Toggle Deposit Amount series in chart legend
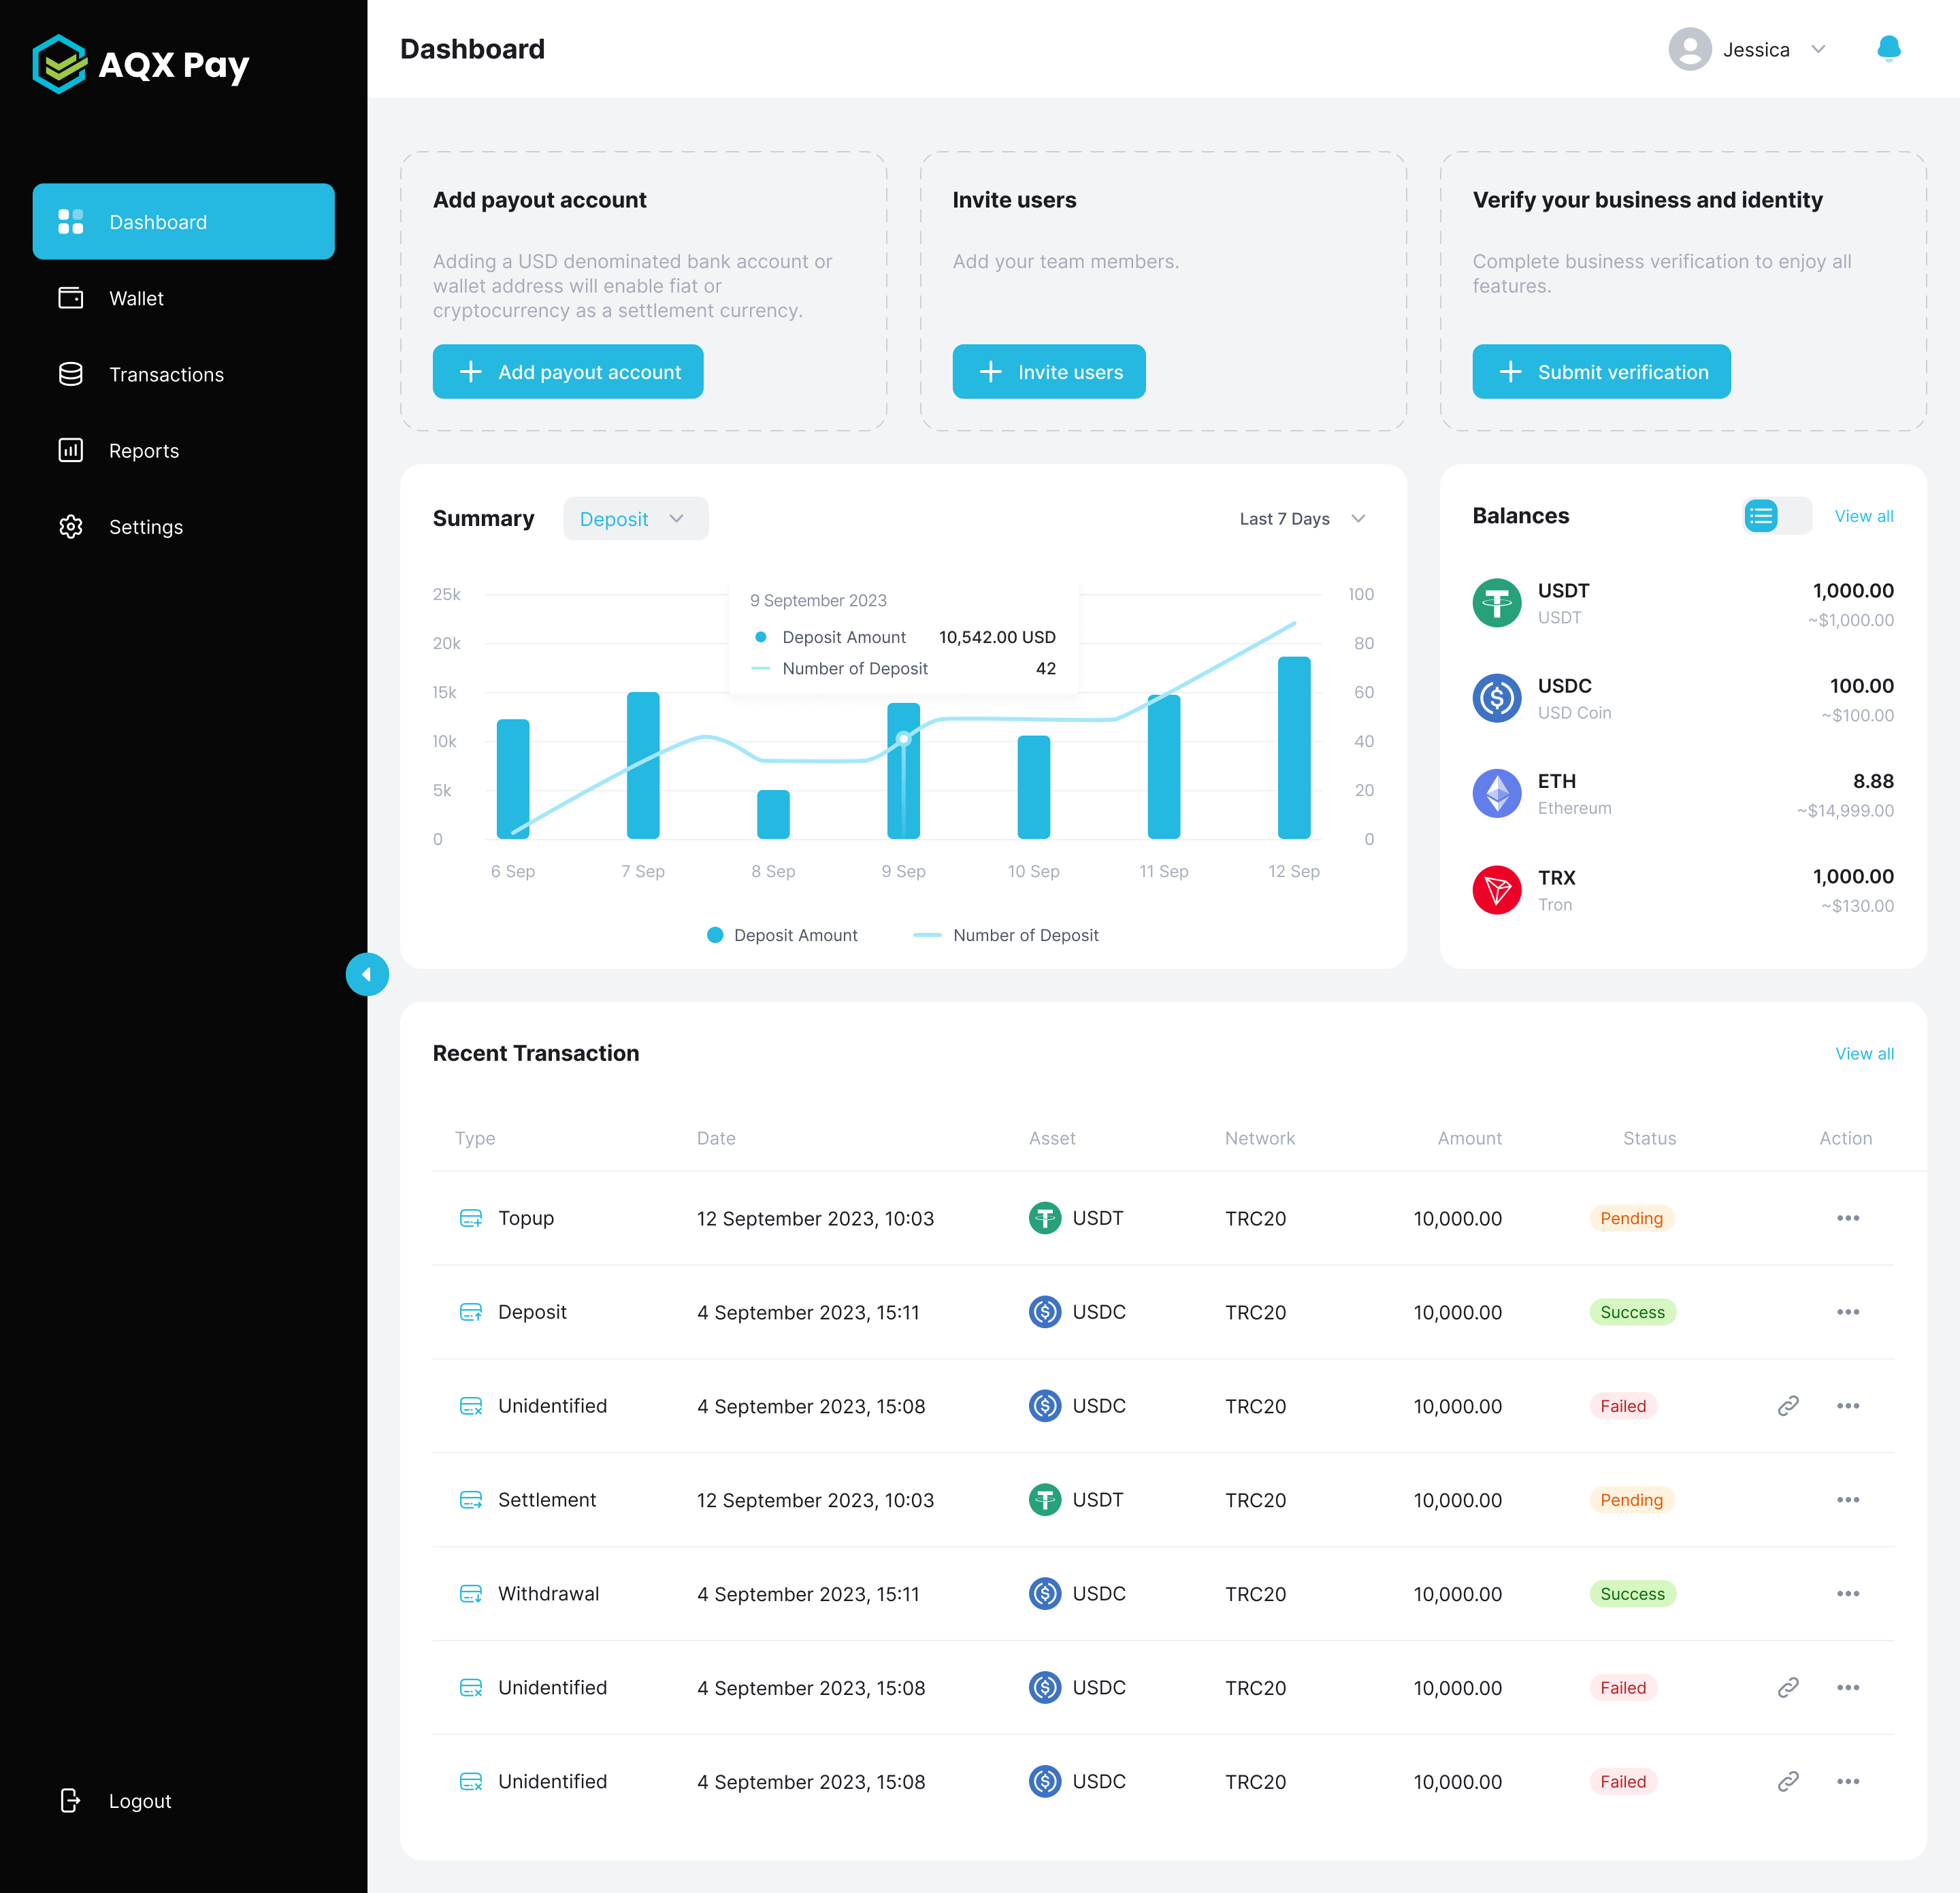This screenshot has height=1893, width=1960. 782,935
